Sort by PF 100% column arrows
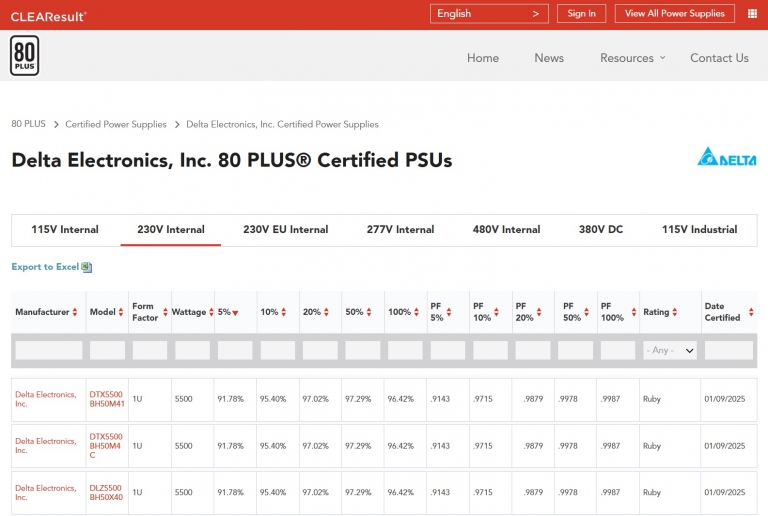Image resolution: width=768 pixels, height=516 pixels. pos(634,312)
